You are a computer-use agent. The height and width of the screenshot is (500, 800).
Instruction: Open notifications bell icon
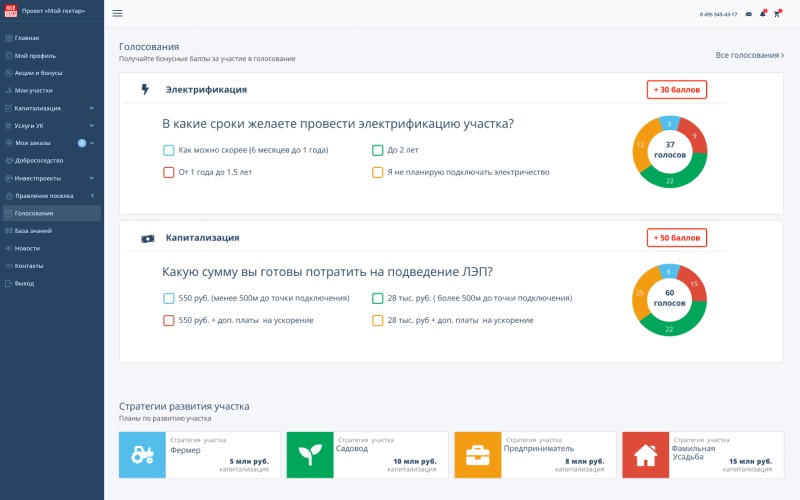tap(762, 14)
